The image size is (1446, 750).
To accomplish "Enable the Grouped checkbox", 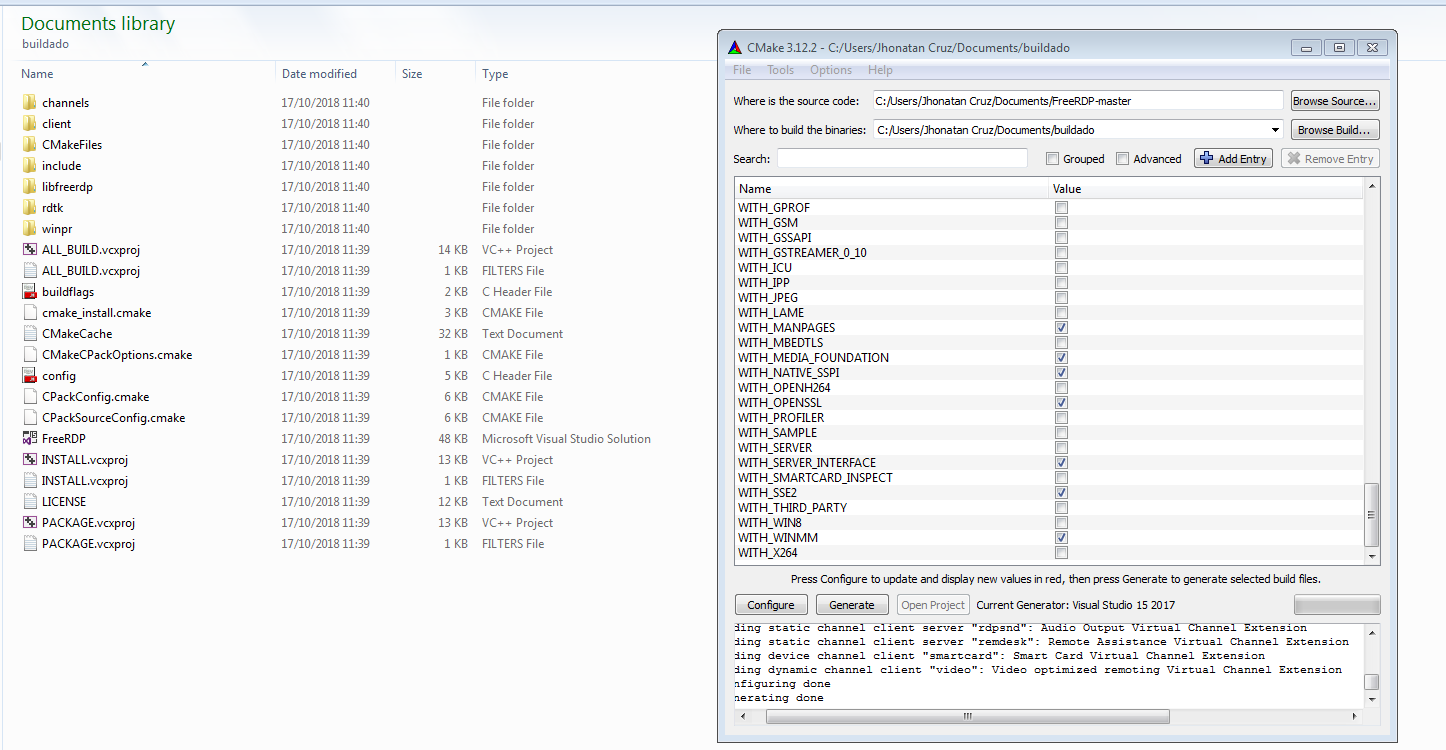I will tap(1052, 158).
